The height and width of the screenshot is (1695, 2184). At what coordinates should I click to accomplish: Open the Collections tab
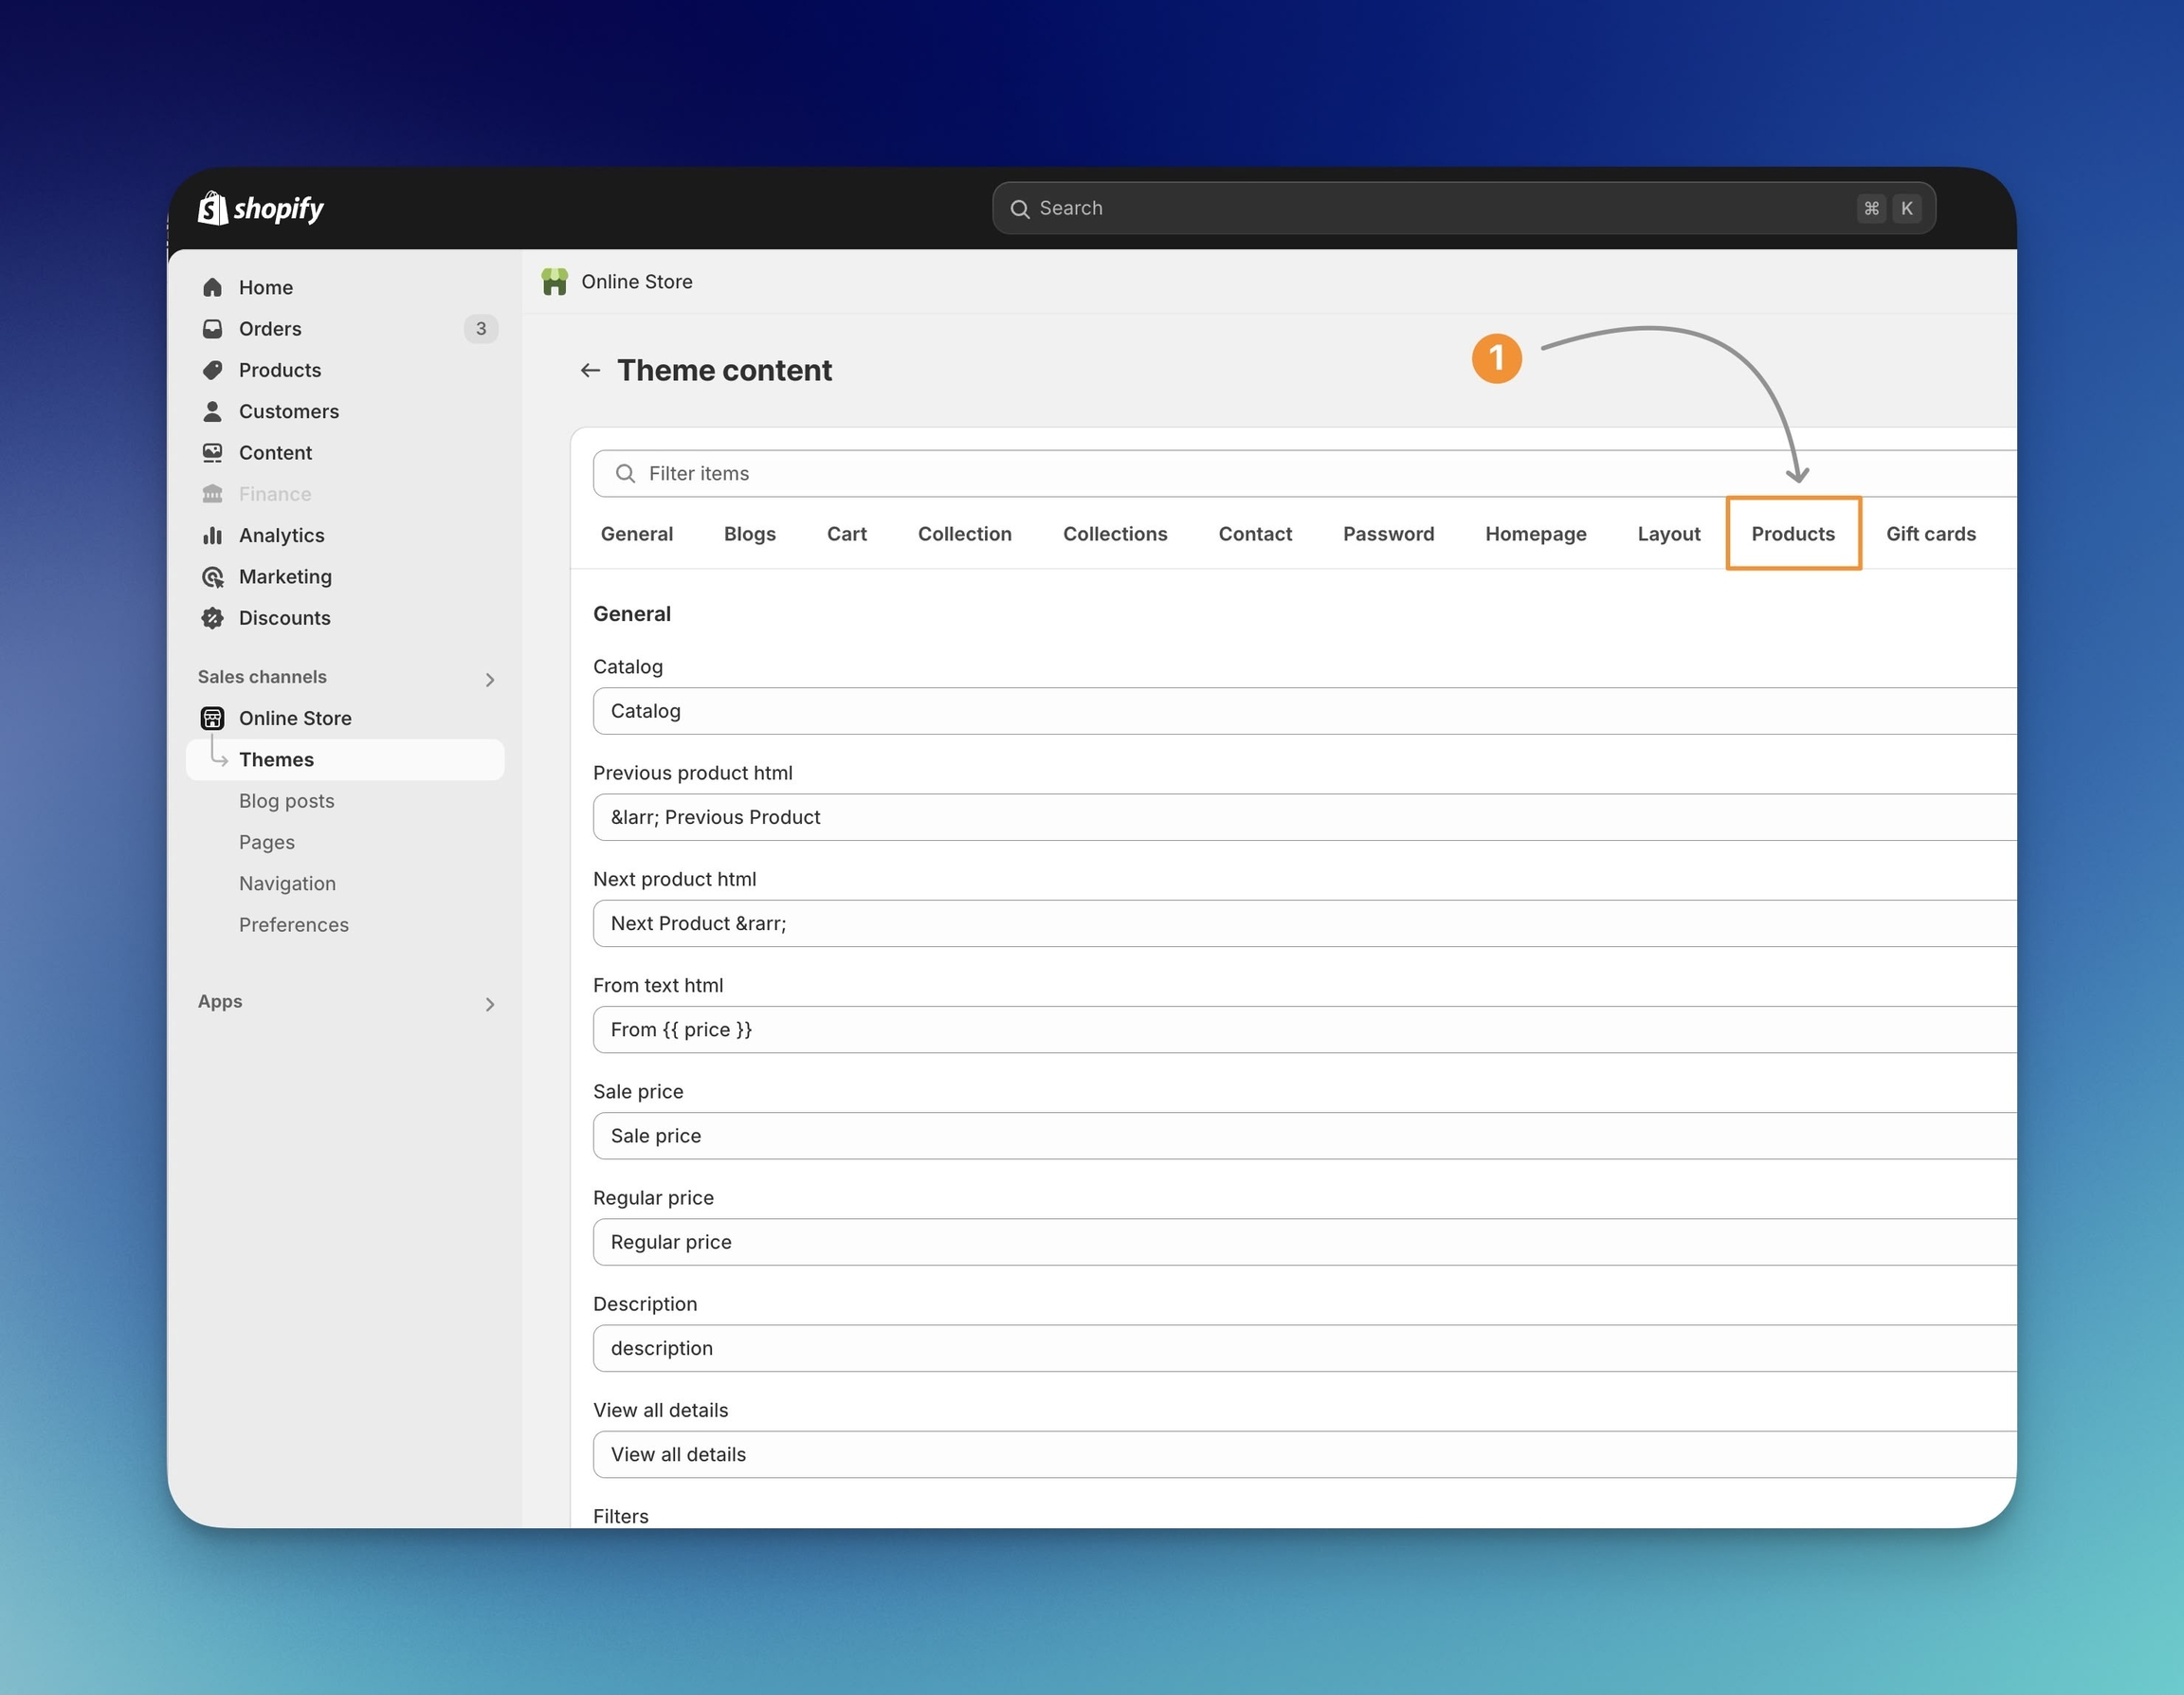point(1114,534)
